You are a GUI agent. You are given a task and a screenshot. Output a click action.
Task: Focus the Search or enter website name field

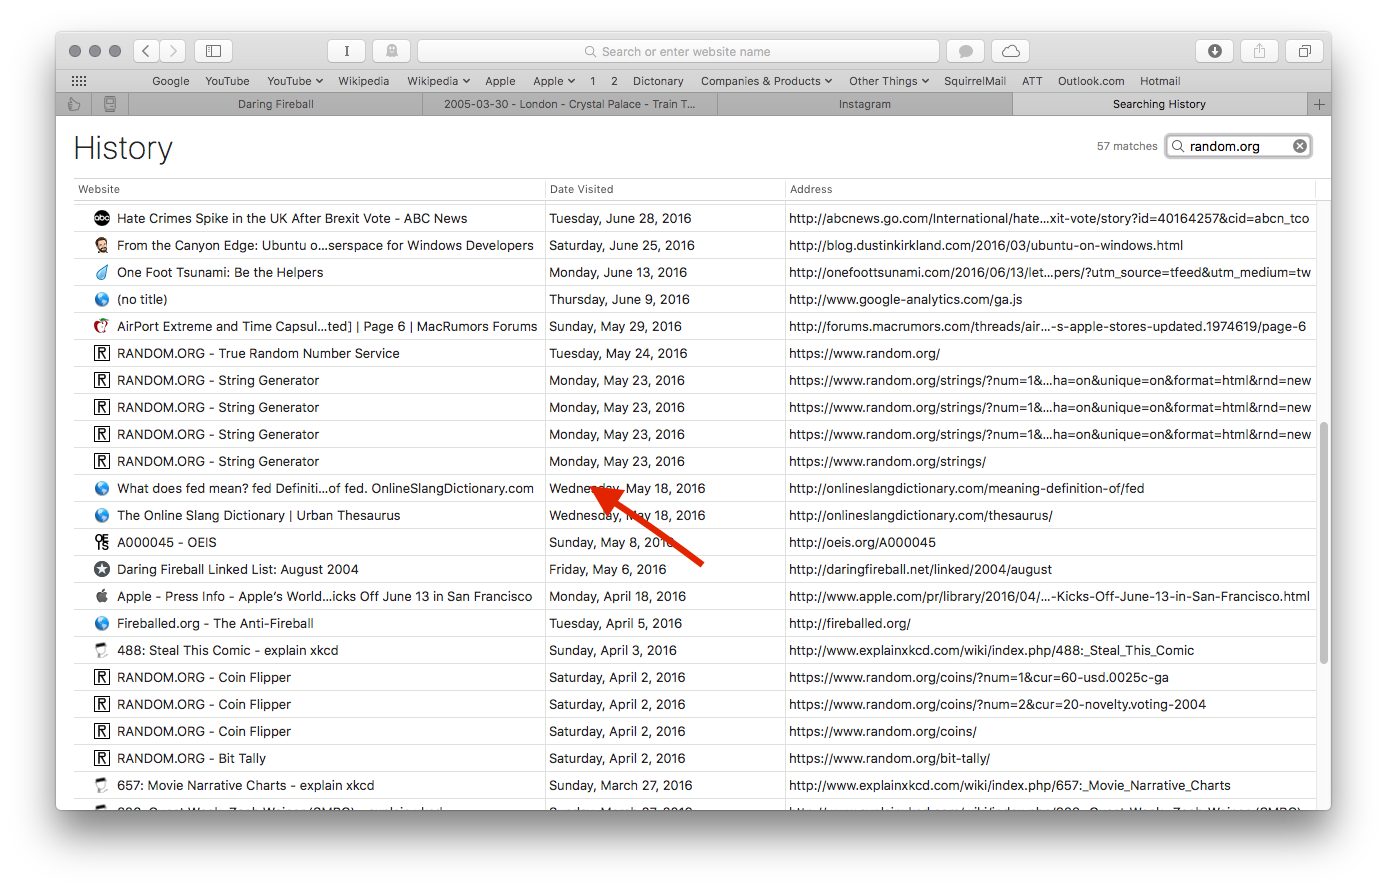click(x=678, y=51)
